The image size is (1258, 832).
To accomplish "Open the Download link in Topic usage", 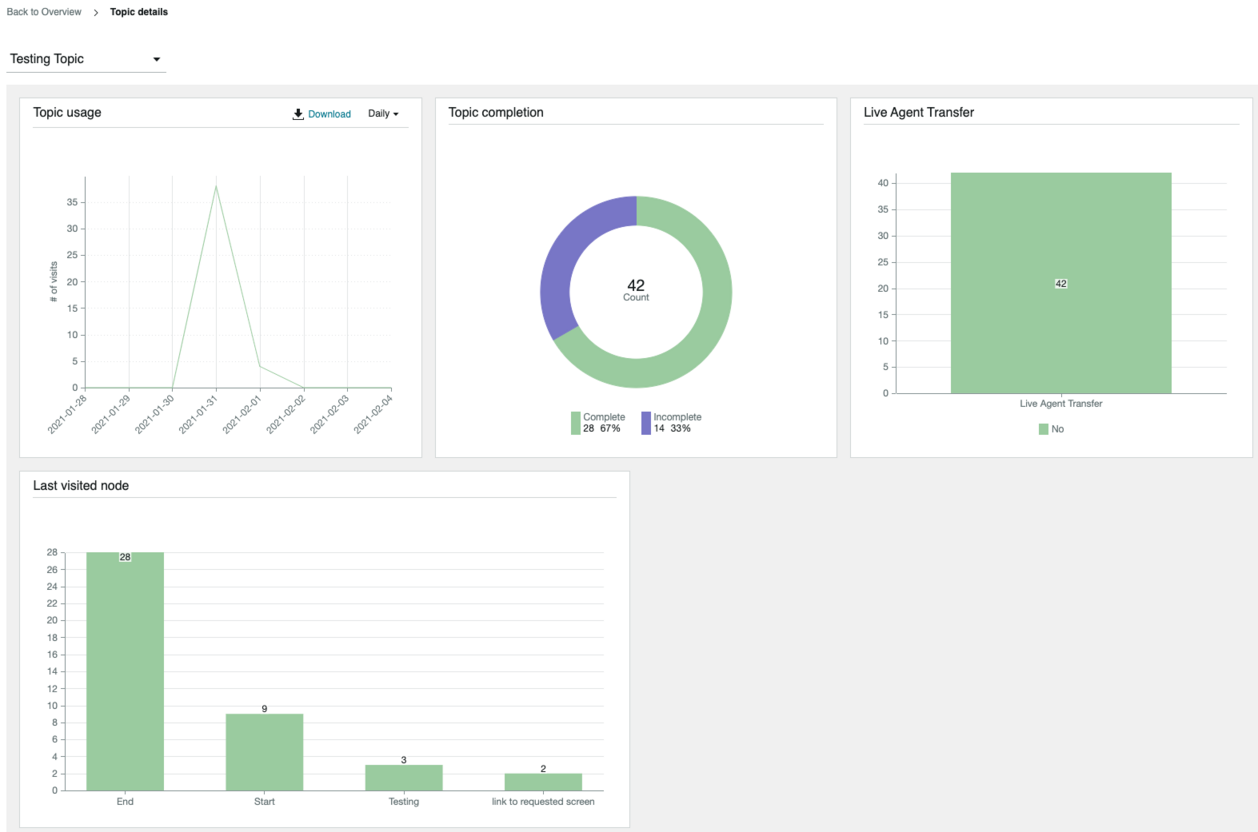I will click(x=329, y=114).
